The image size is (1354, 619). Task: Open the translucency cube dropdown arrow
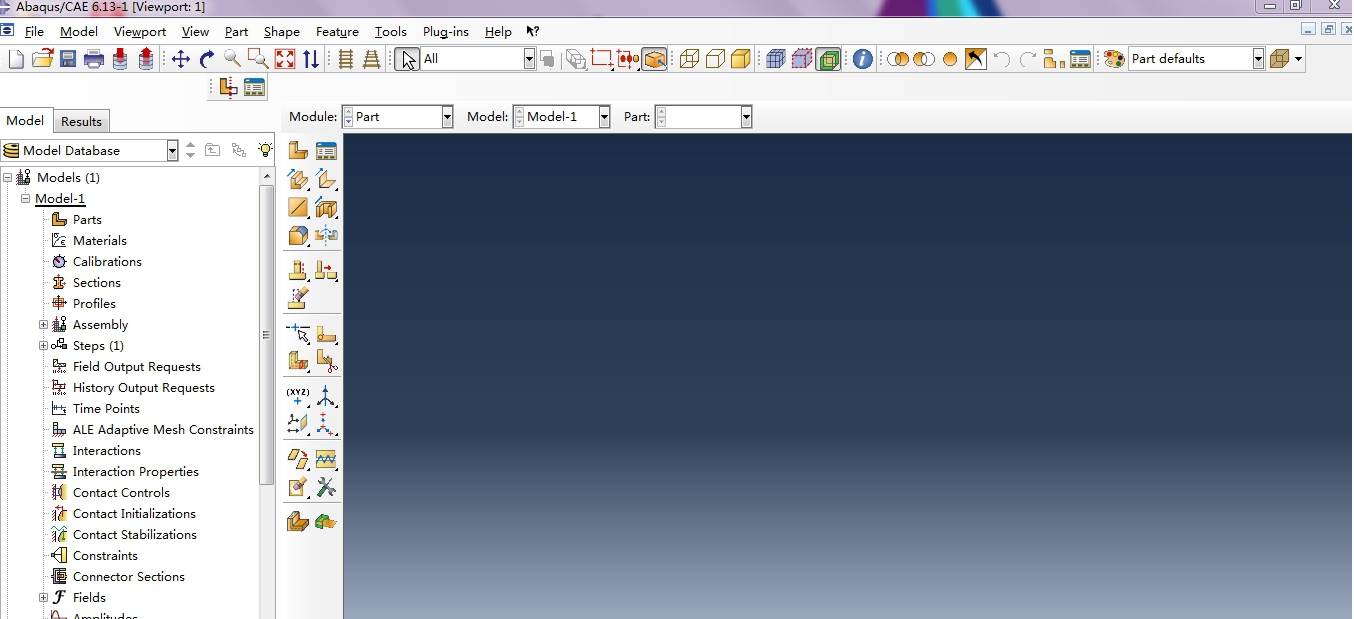point(1299,59)
